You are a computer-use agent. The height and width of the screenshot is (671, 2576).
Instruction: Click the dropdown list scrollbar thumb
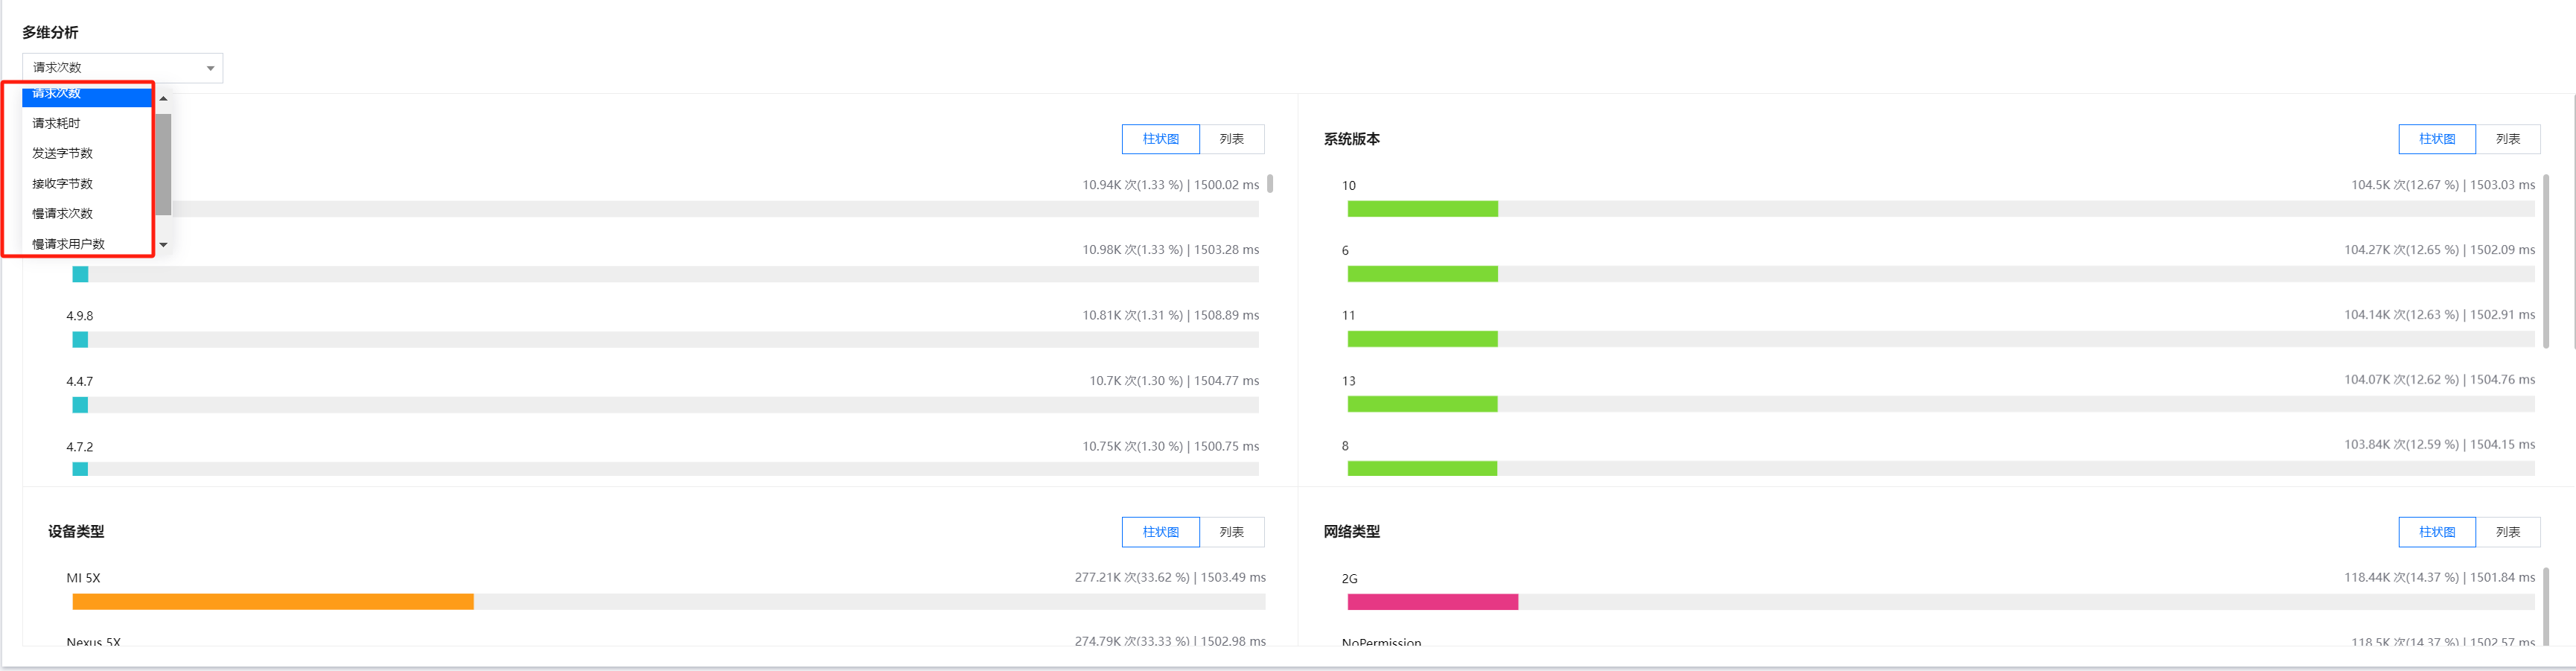(163, 164)
